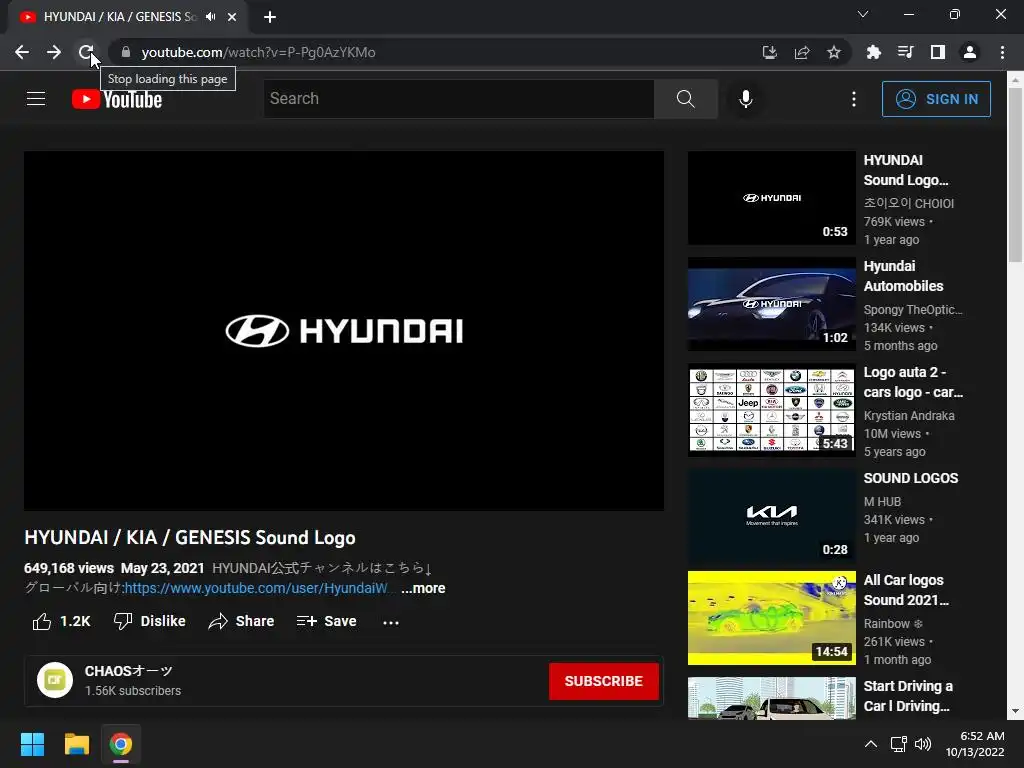Open the Windows Start menu
This screenshot has height=768, width=1024.
32,744
